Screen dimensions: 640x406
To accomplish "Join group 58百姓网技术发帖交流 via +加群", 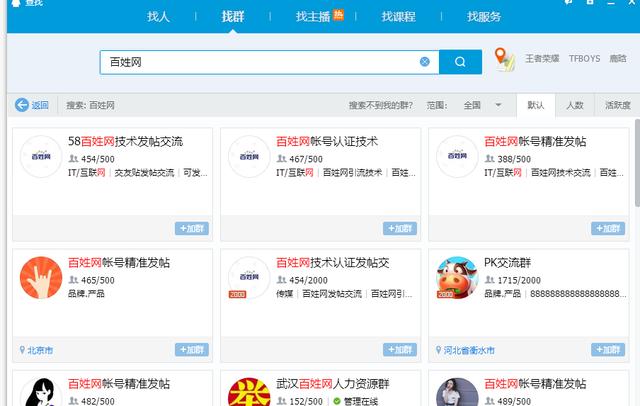I will pyautogui.click(x=192, y=229).
